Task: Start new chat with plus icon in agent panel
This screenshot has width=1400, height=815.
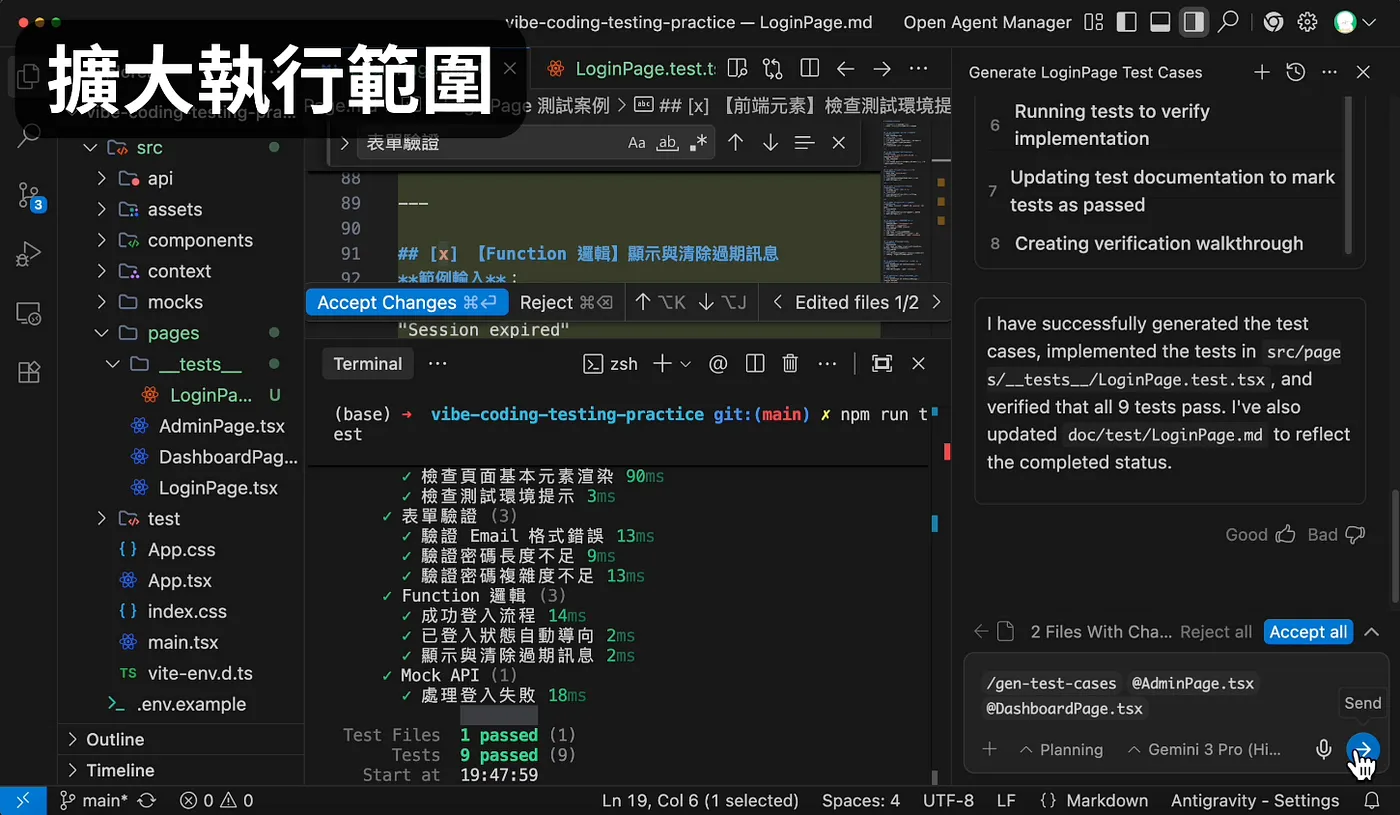Action: (1261, 72)
